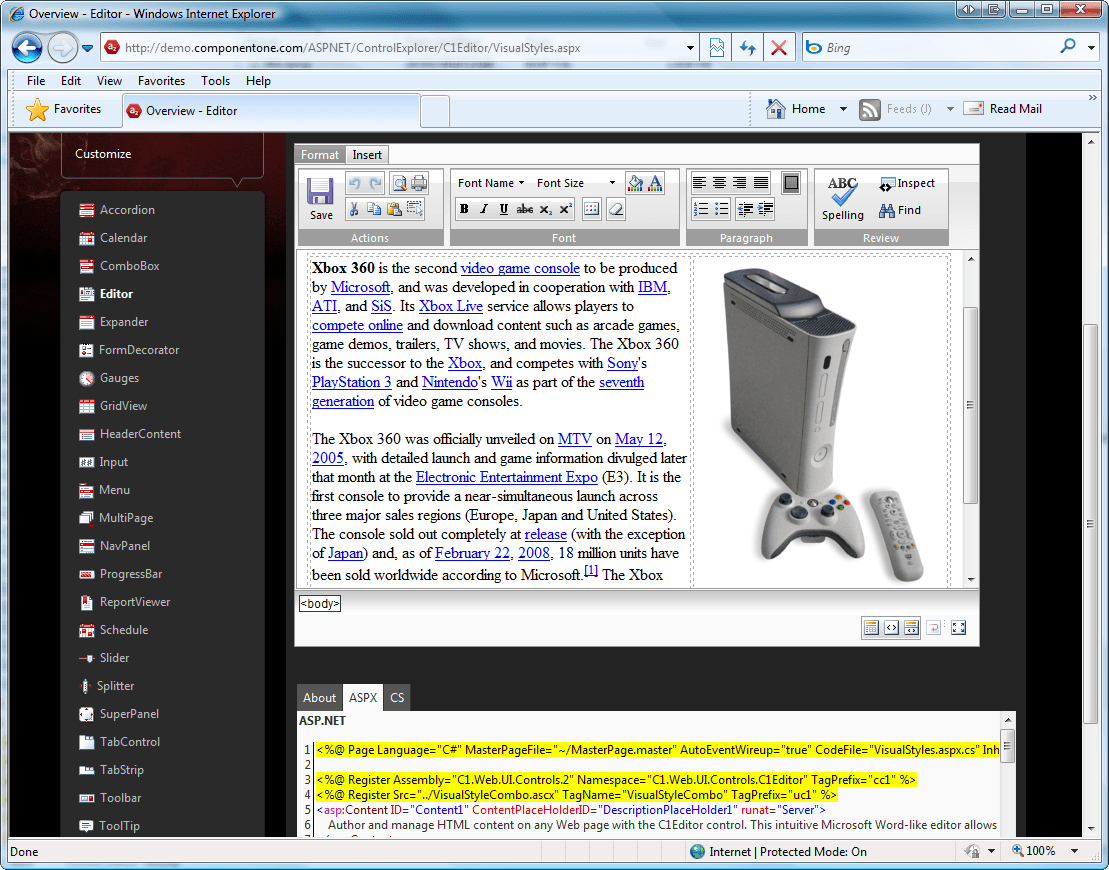Viewport: 1109px width, 870px height.
Task: Open the browser File menu
Action: pyautogui.click(x=36, y=81)
